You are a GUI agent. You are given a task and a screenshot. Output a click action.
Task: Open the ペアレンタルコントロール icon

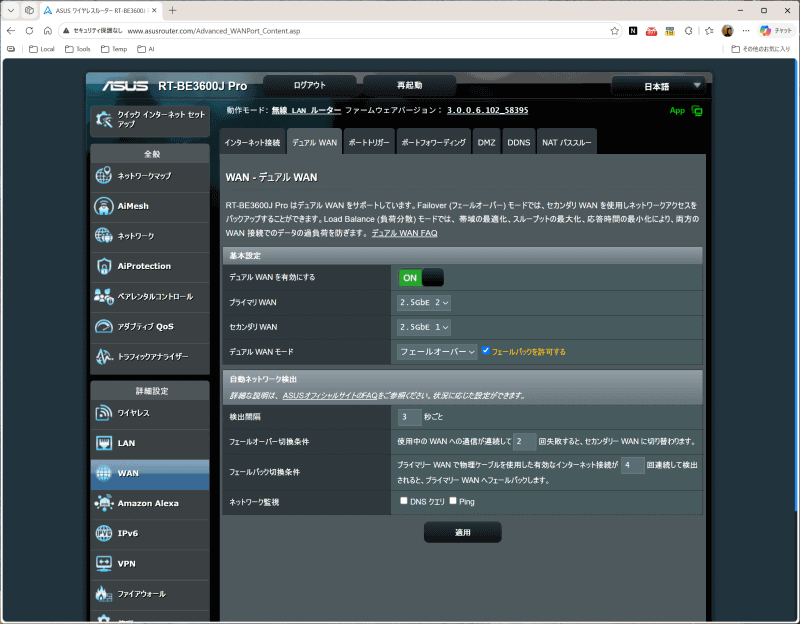pyautogui.click(x=104, y=296)
